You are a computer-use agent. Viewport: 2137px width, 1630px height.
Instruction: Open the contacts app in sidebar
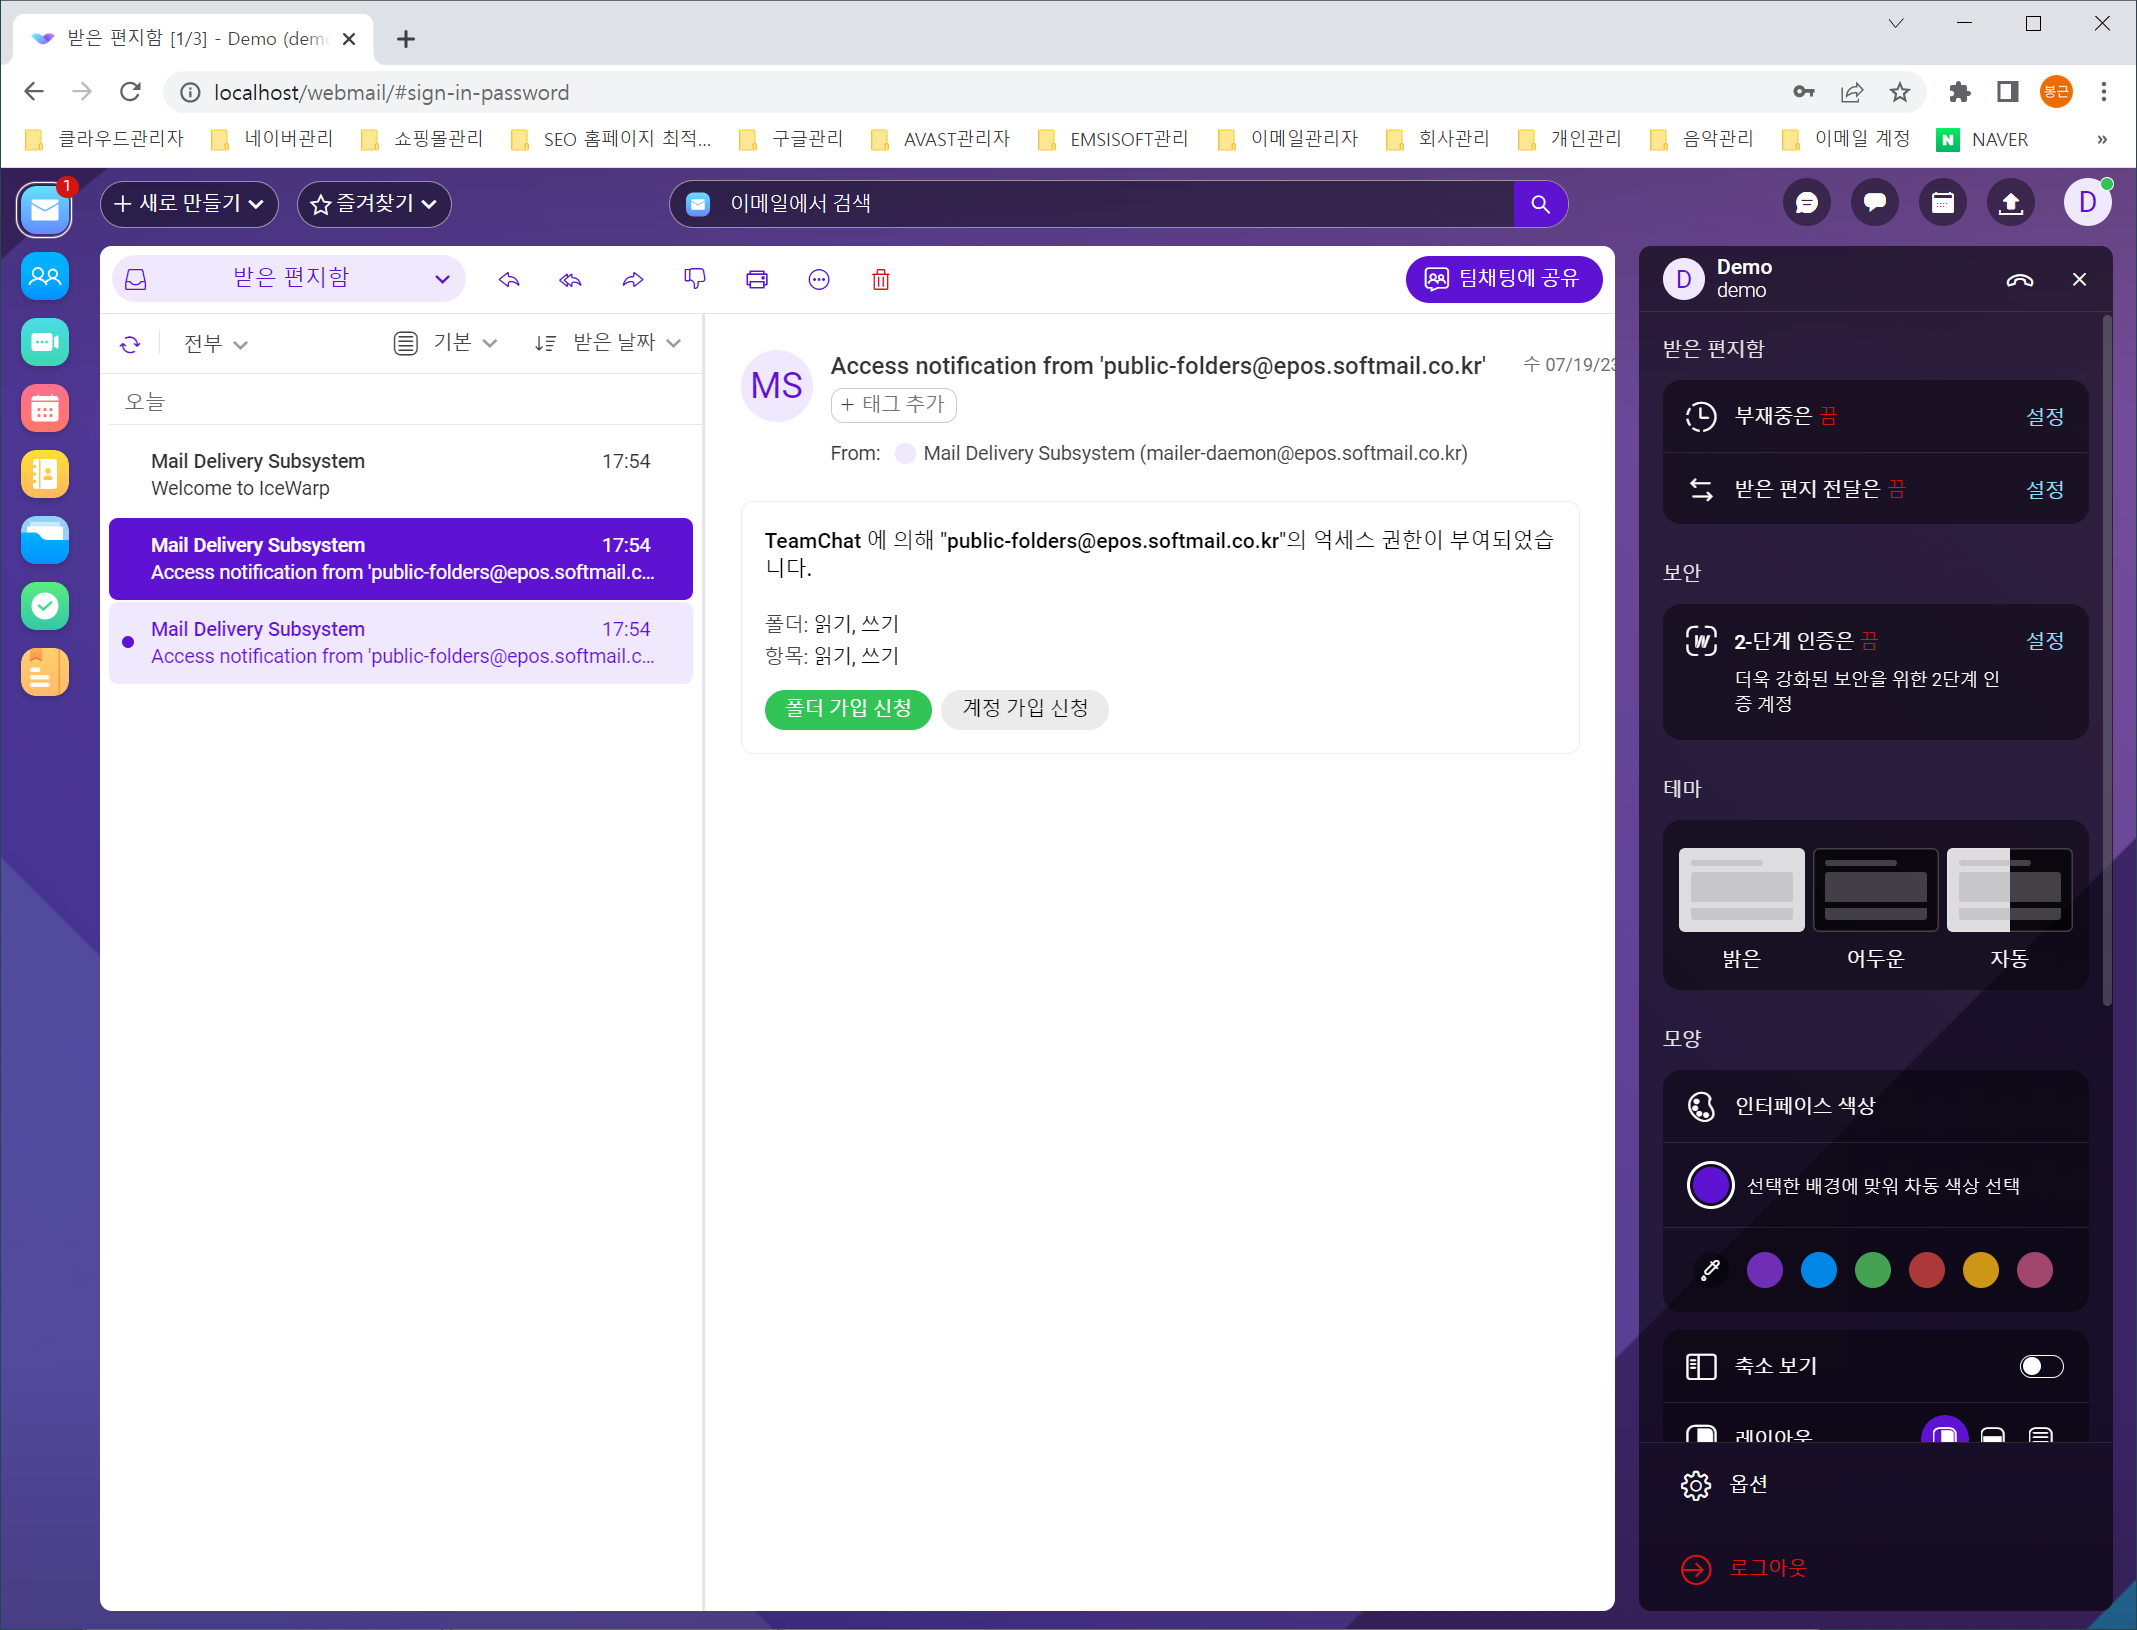point(45,474)
